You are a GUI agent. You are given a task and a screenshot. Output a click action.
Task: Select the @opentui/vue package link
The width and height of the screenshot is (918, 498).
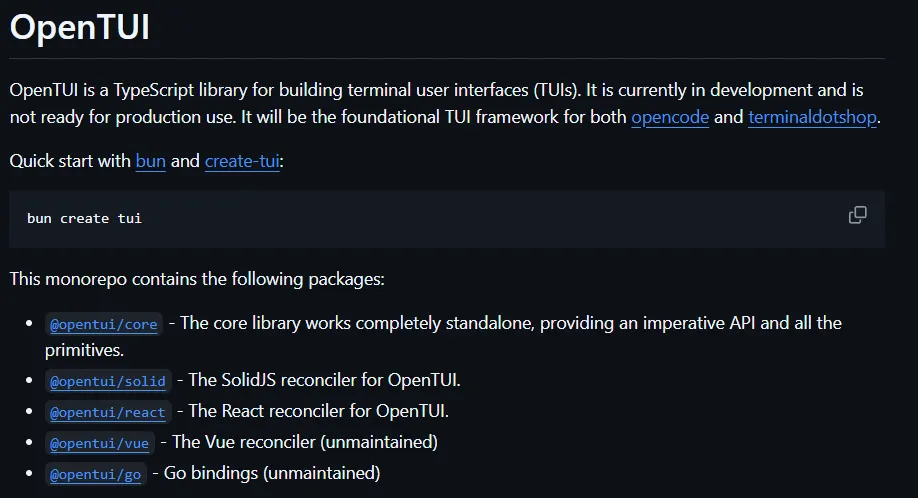click(100, 443)
